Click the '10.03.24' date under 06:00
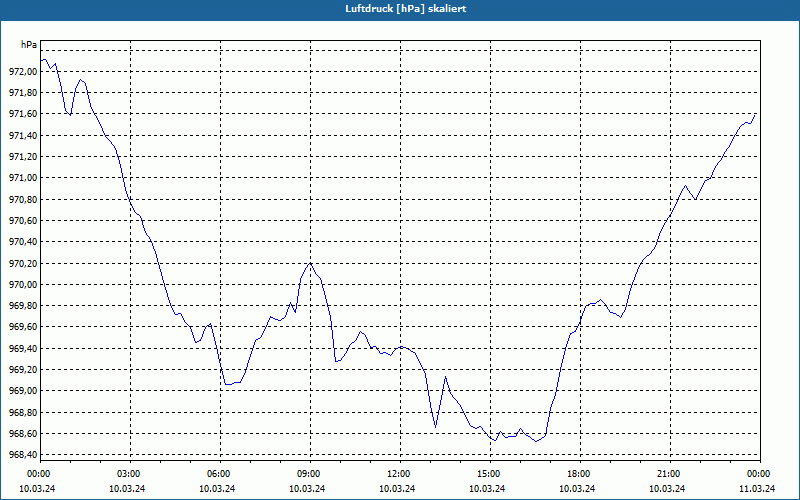Image resolution: width=800 pixels, height=500 pixels. tap(217, 488)
